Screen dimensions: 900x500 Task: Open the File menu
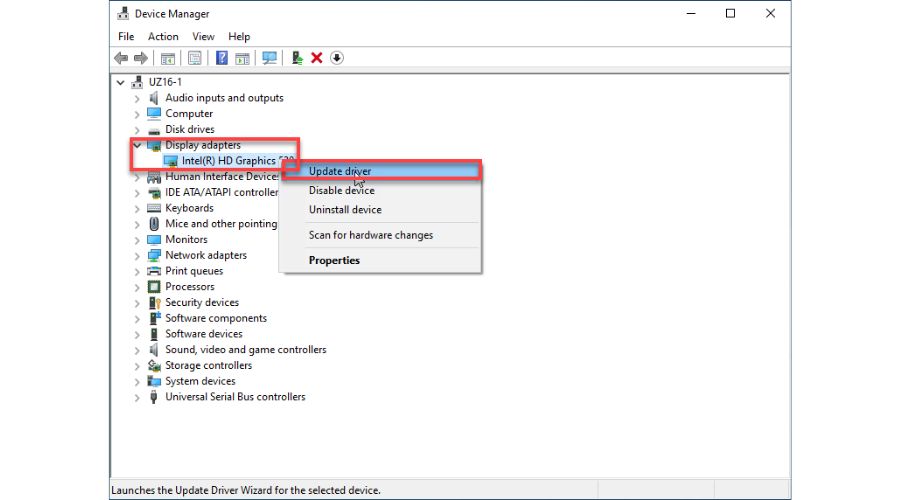[126, 36]
